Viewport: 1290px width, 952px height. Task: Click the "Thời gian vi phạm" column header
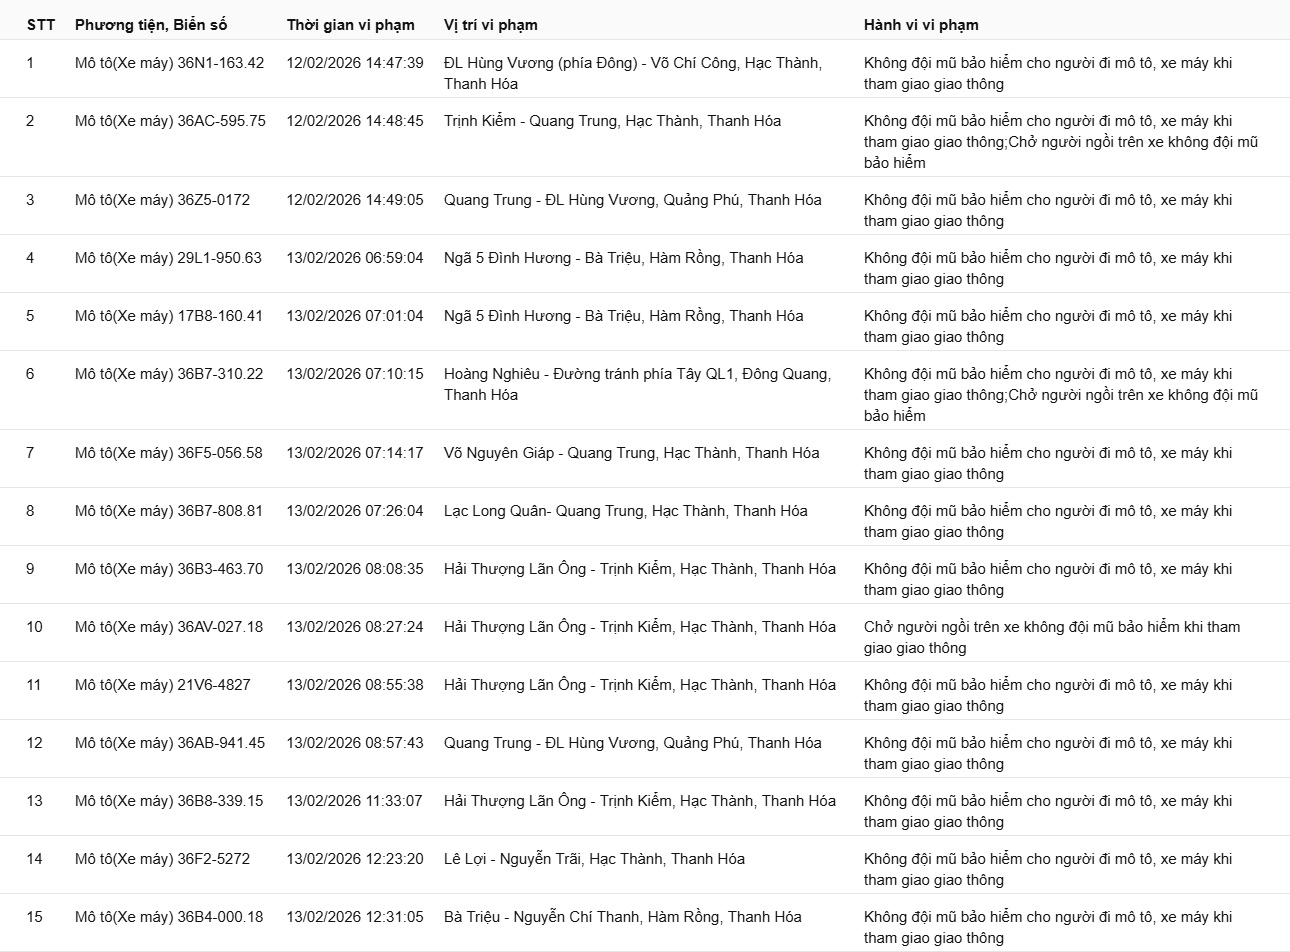(x=350, y=25)
